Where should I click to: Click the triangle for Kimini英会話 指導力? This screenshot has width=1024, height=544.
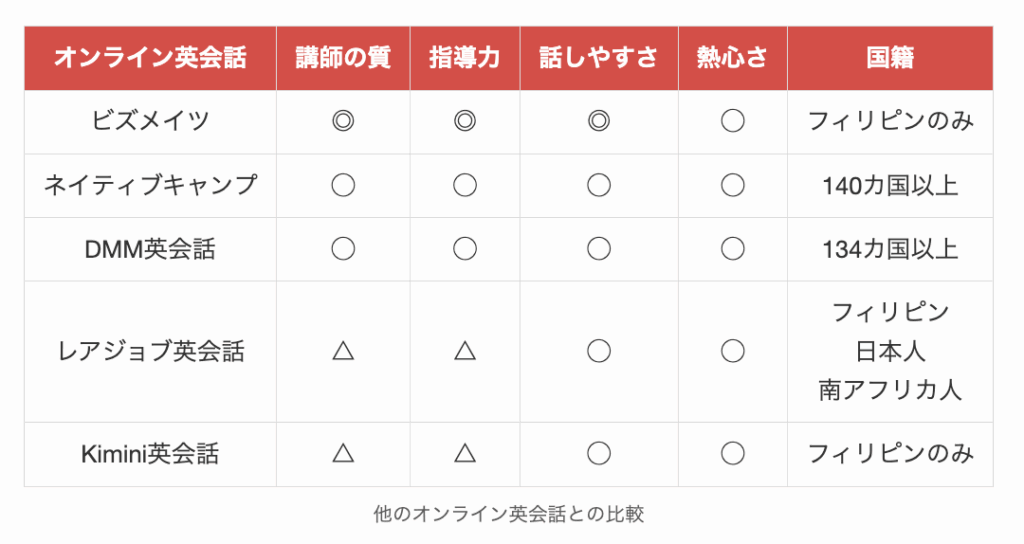(x=464, y=454)
